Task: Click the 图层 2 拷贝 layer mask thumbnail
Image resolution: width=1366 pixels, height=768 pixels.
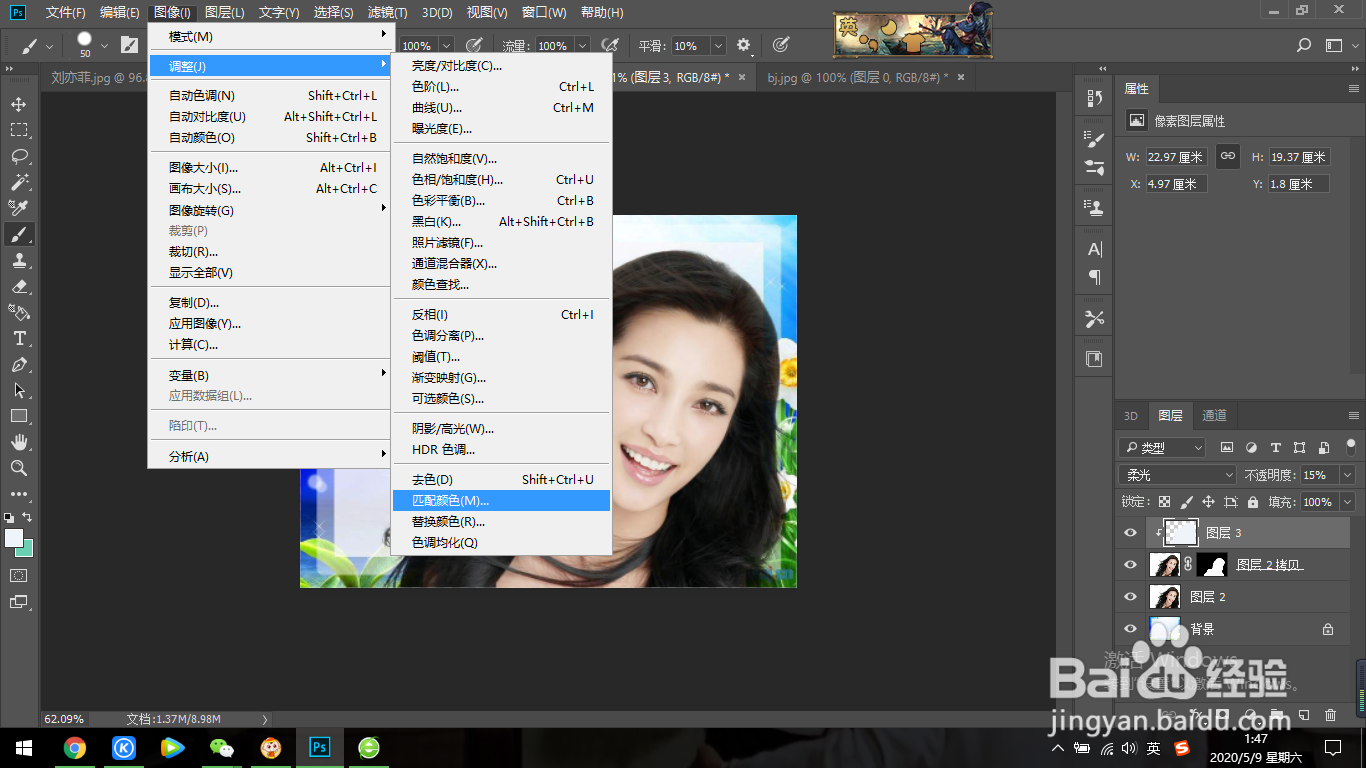Action: [x=1212, y=565]
